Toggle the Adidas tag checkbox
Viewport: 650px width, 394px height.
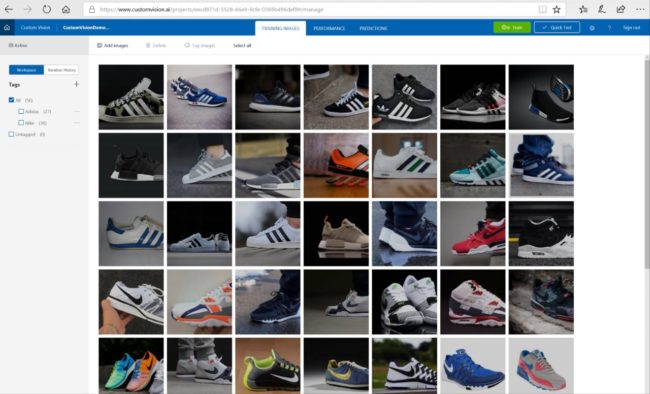[x=21, y=111]
